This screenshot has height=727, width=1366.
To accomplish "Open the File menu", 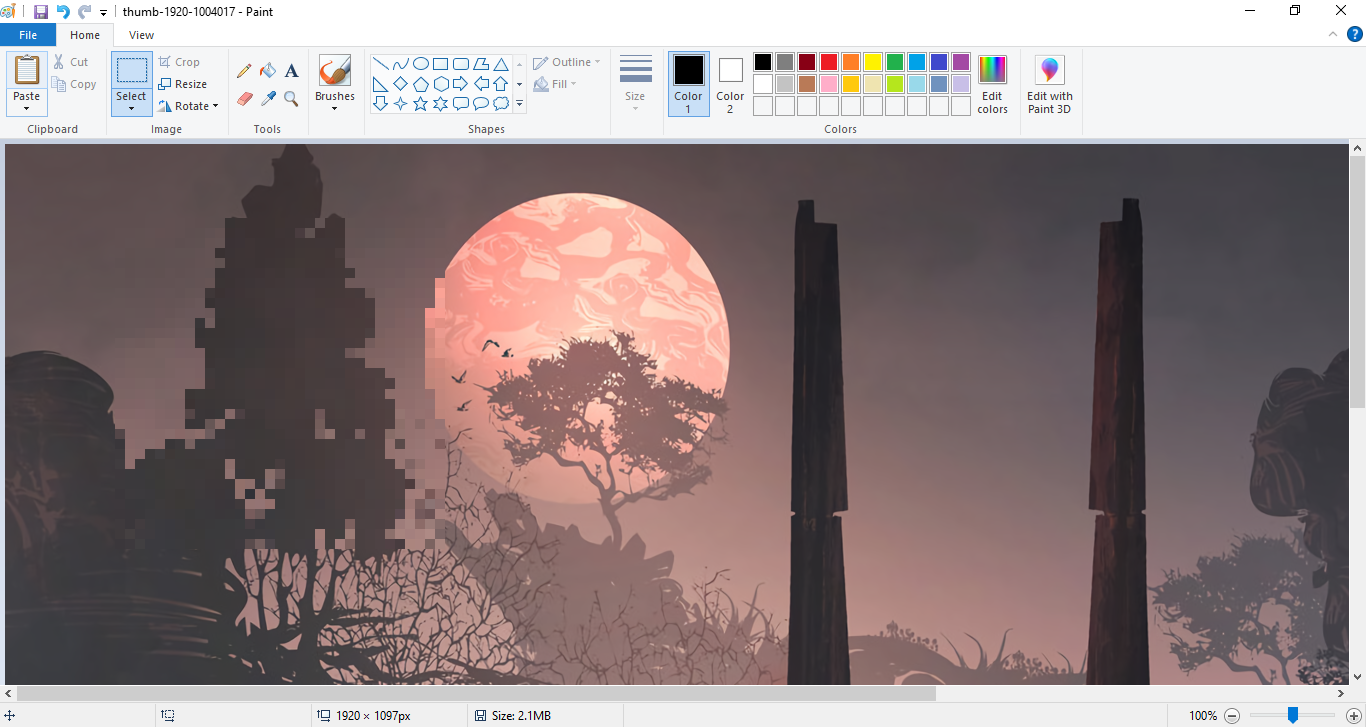I will click(28, 35).
